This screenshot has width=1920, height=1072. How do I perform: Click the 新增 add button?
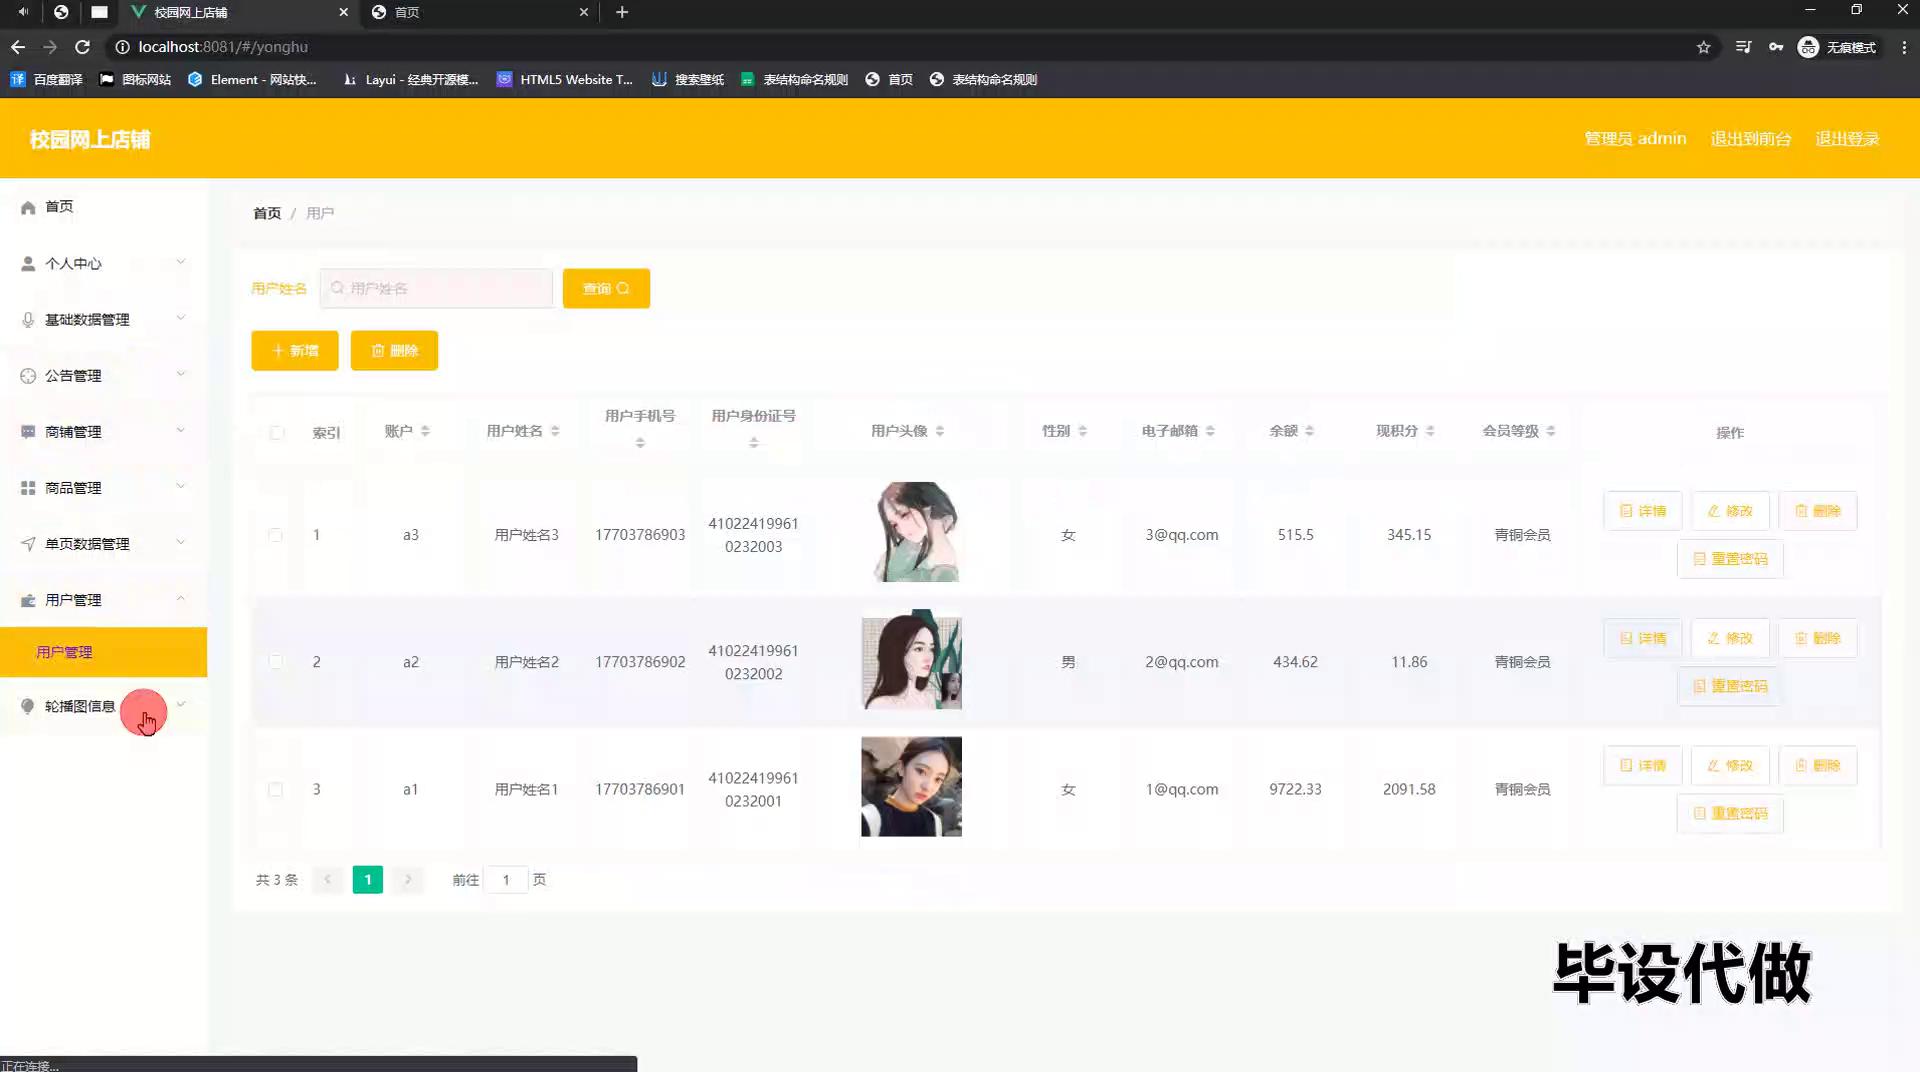pyautogui.click(x=295, y=351)
